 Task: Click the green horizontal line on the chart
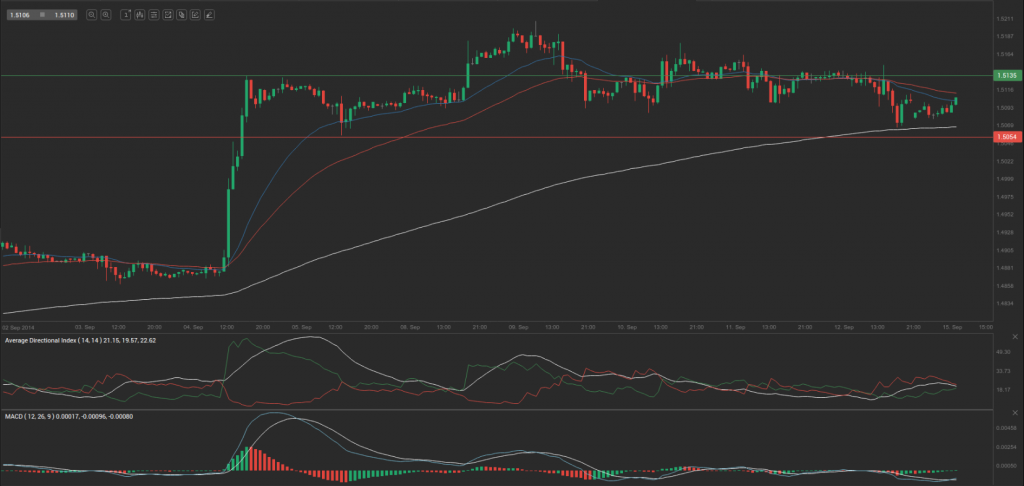tap(500, 75)
